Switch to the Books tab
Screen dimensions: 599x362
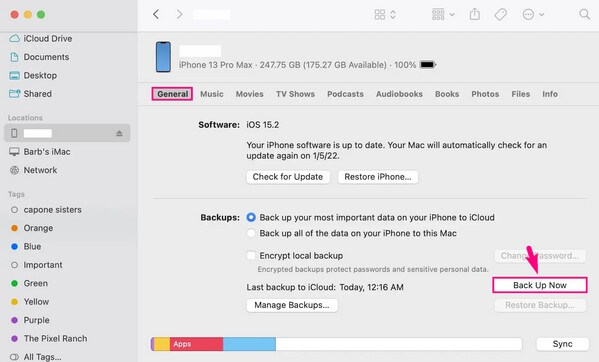[x=447, y=94]
